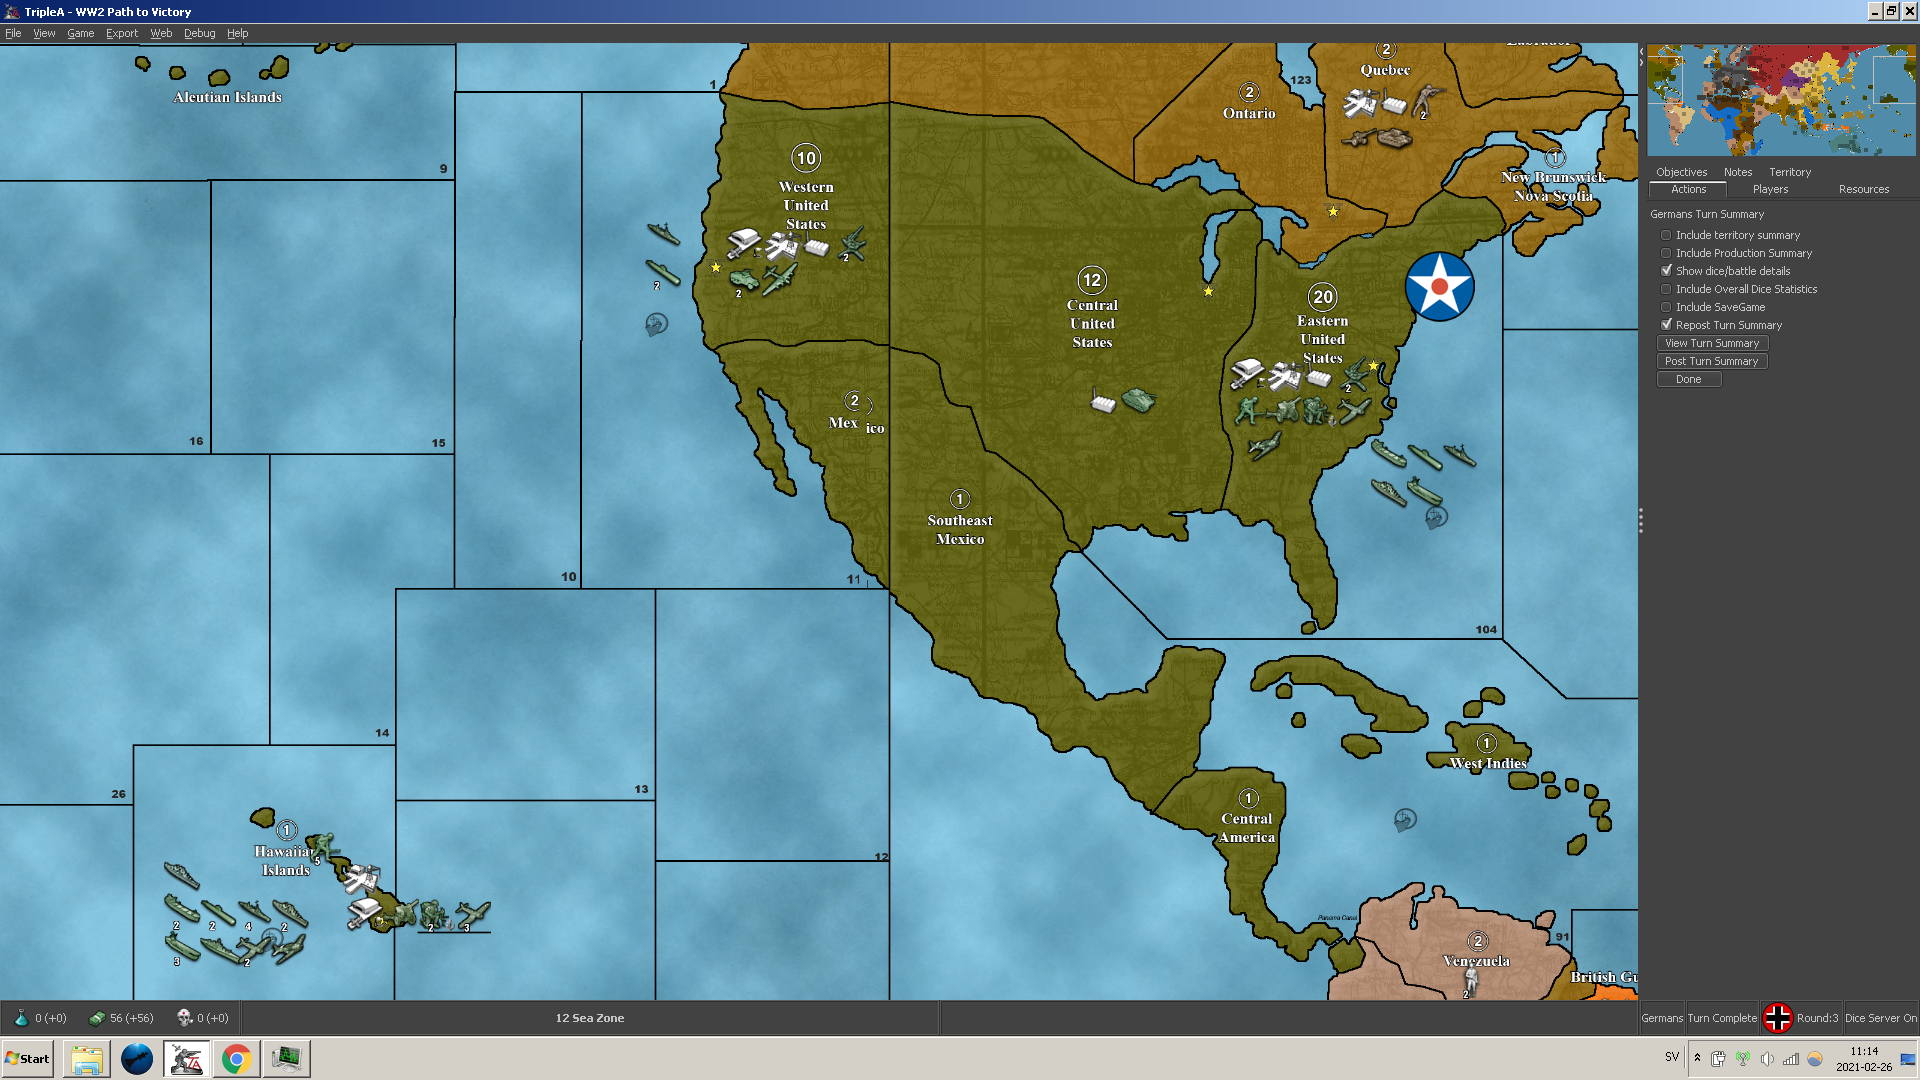
Task: Select the factory unit in Eastern United States
Action: point(1320,378)
